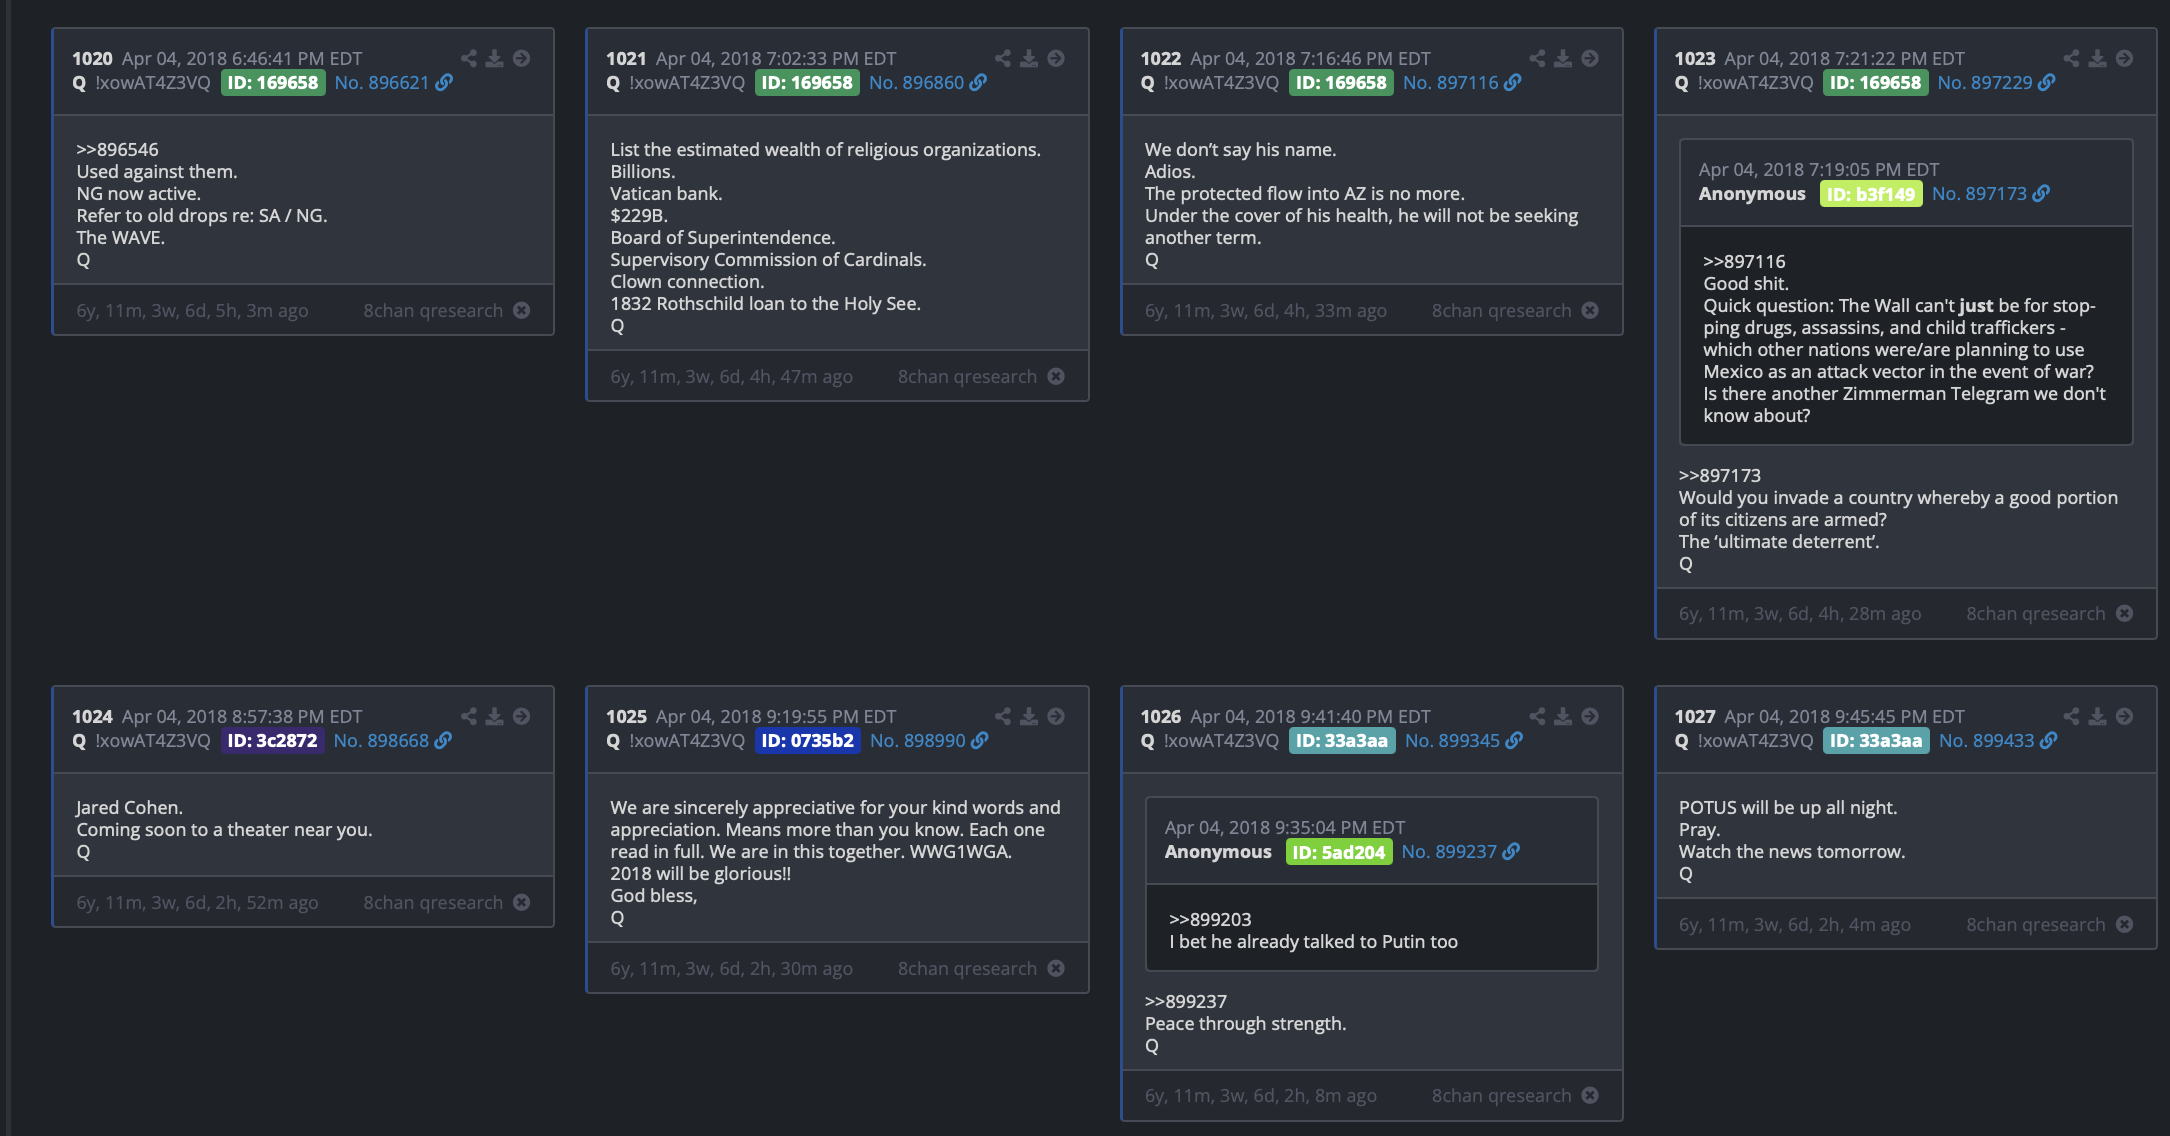This screenshot has width=2170, height=1136.
Task: Click the X icon in post 1021 footer
Action: 1056,377
